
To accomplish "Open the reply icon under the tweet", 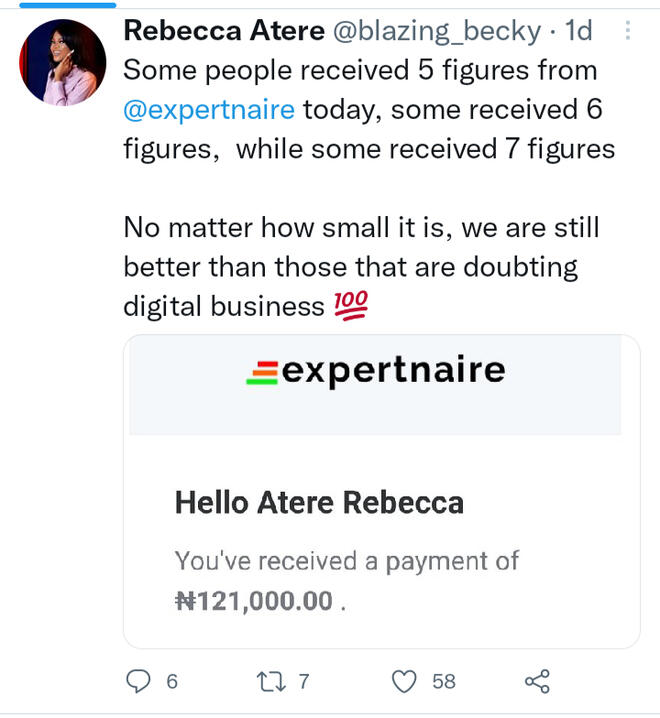I will pos(137,681).
